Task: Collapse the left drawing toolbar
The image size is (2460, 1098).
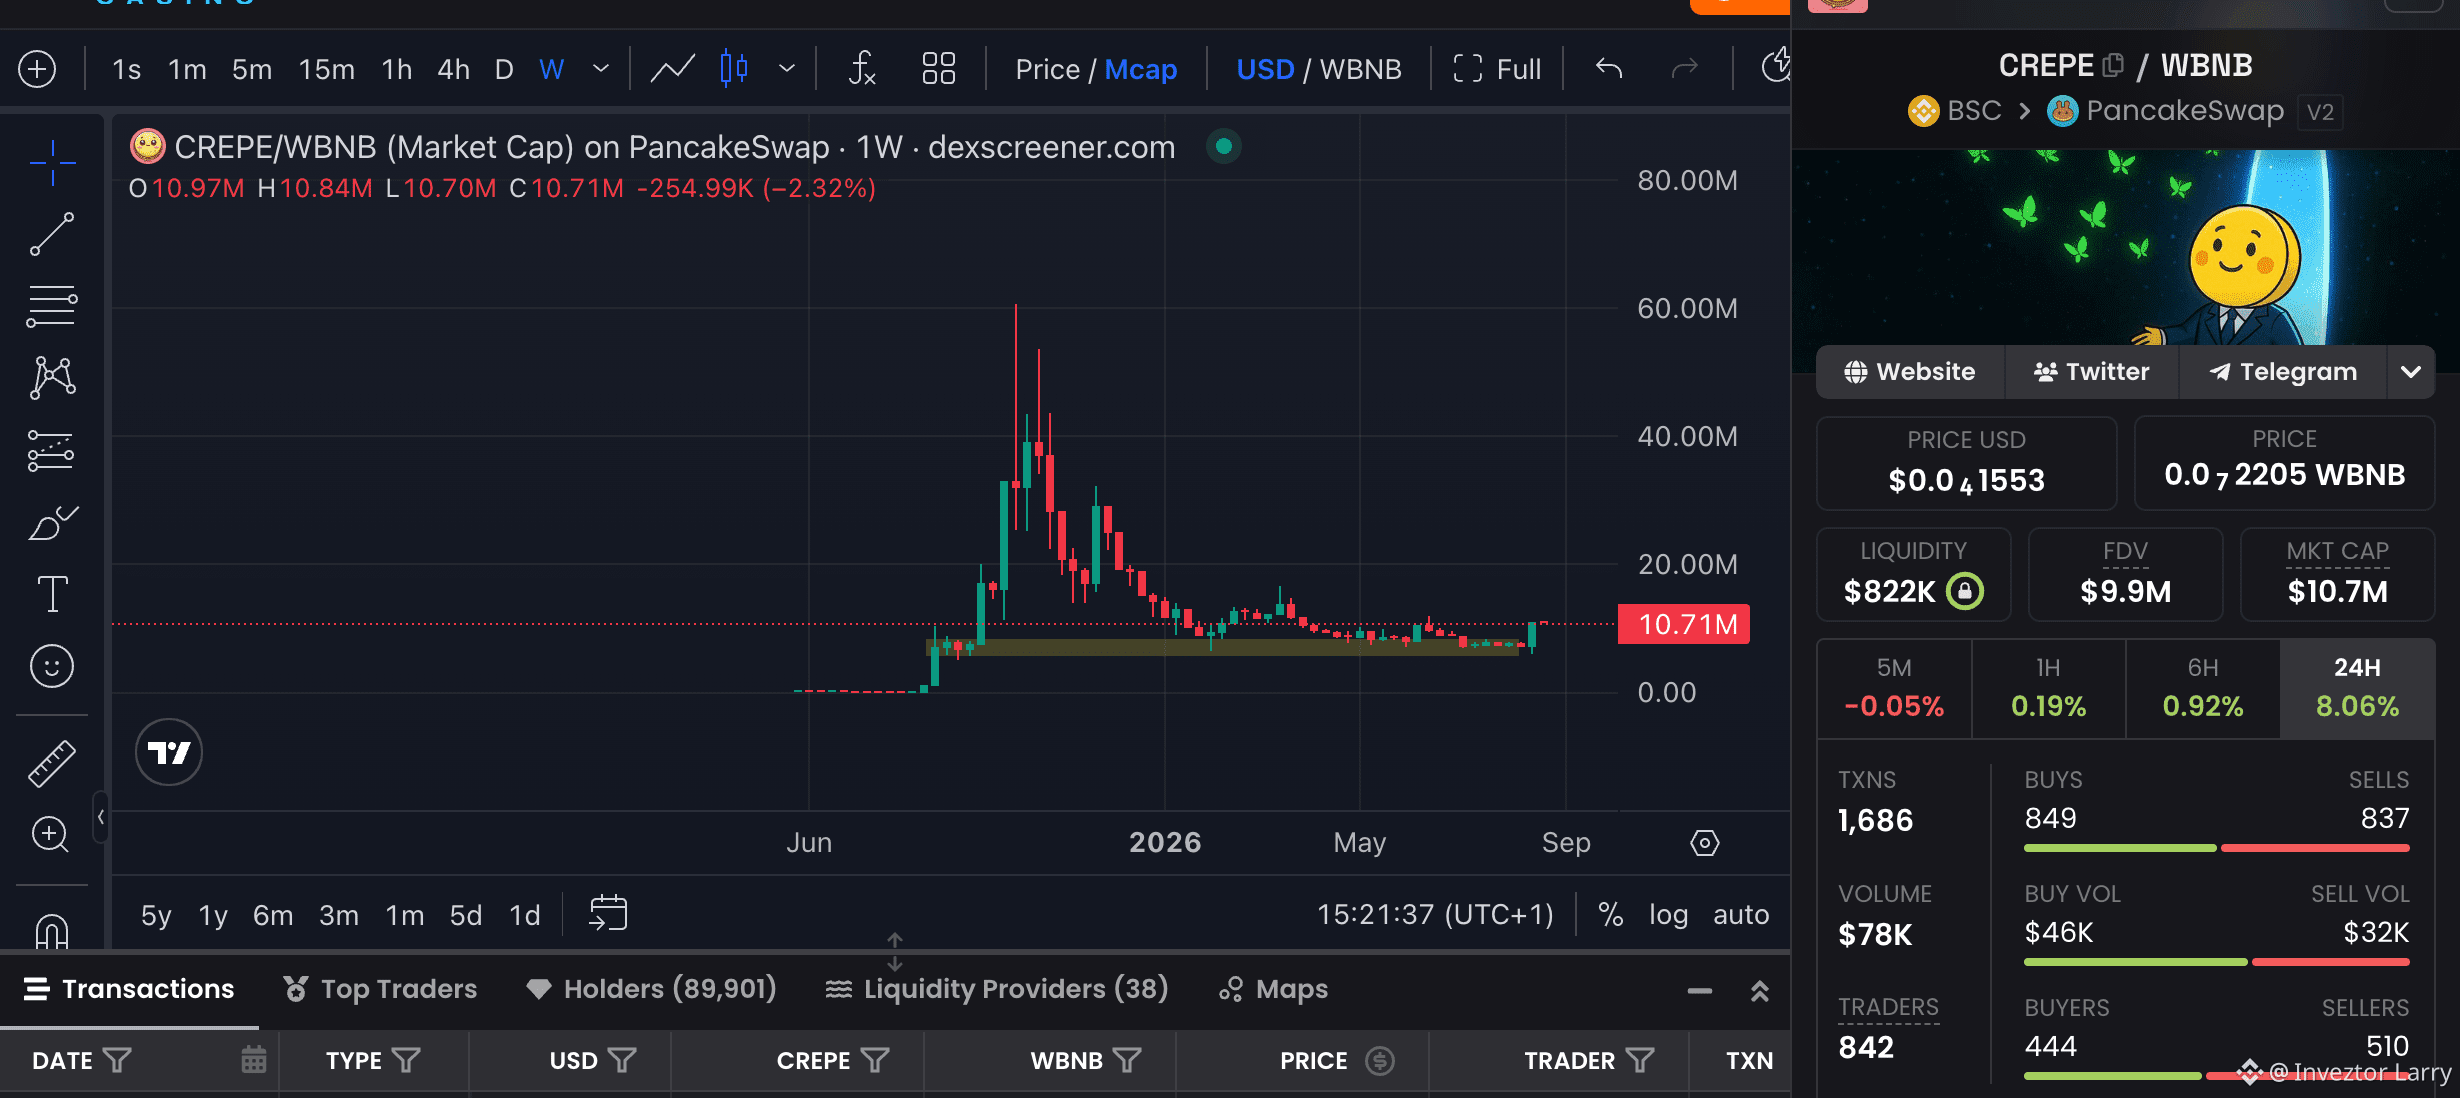Action: pyautogui.click(x=101, y=818)
